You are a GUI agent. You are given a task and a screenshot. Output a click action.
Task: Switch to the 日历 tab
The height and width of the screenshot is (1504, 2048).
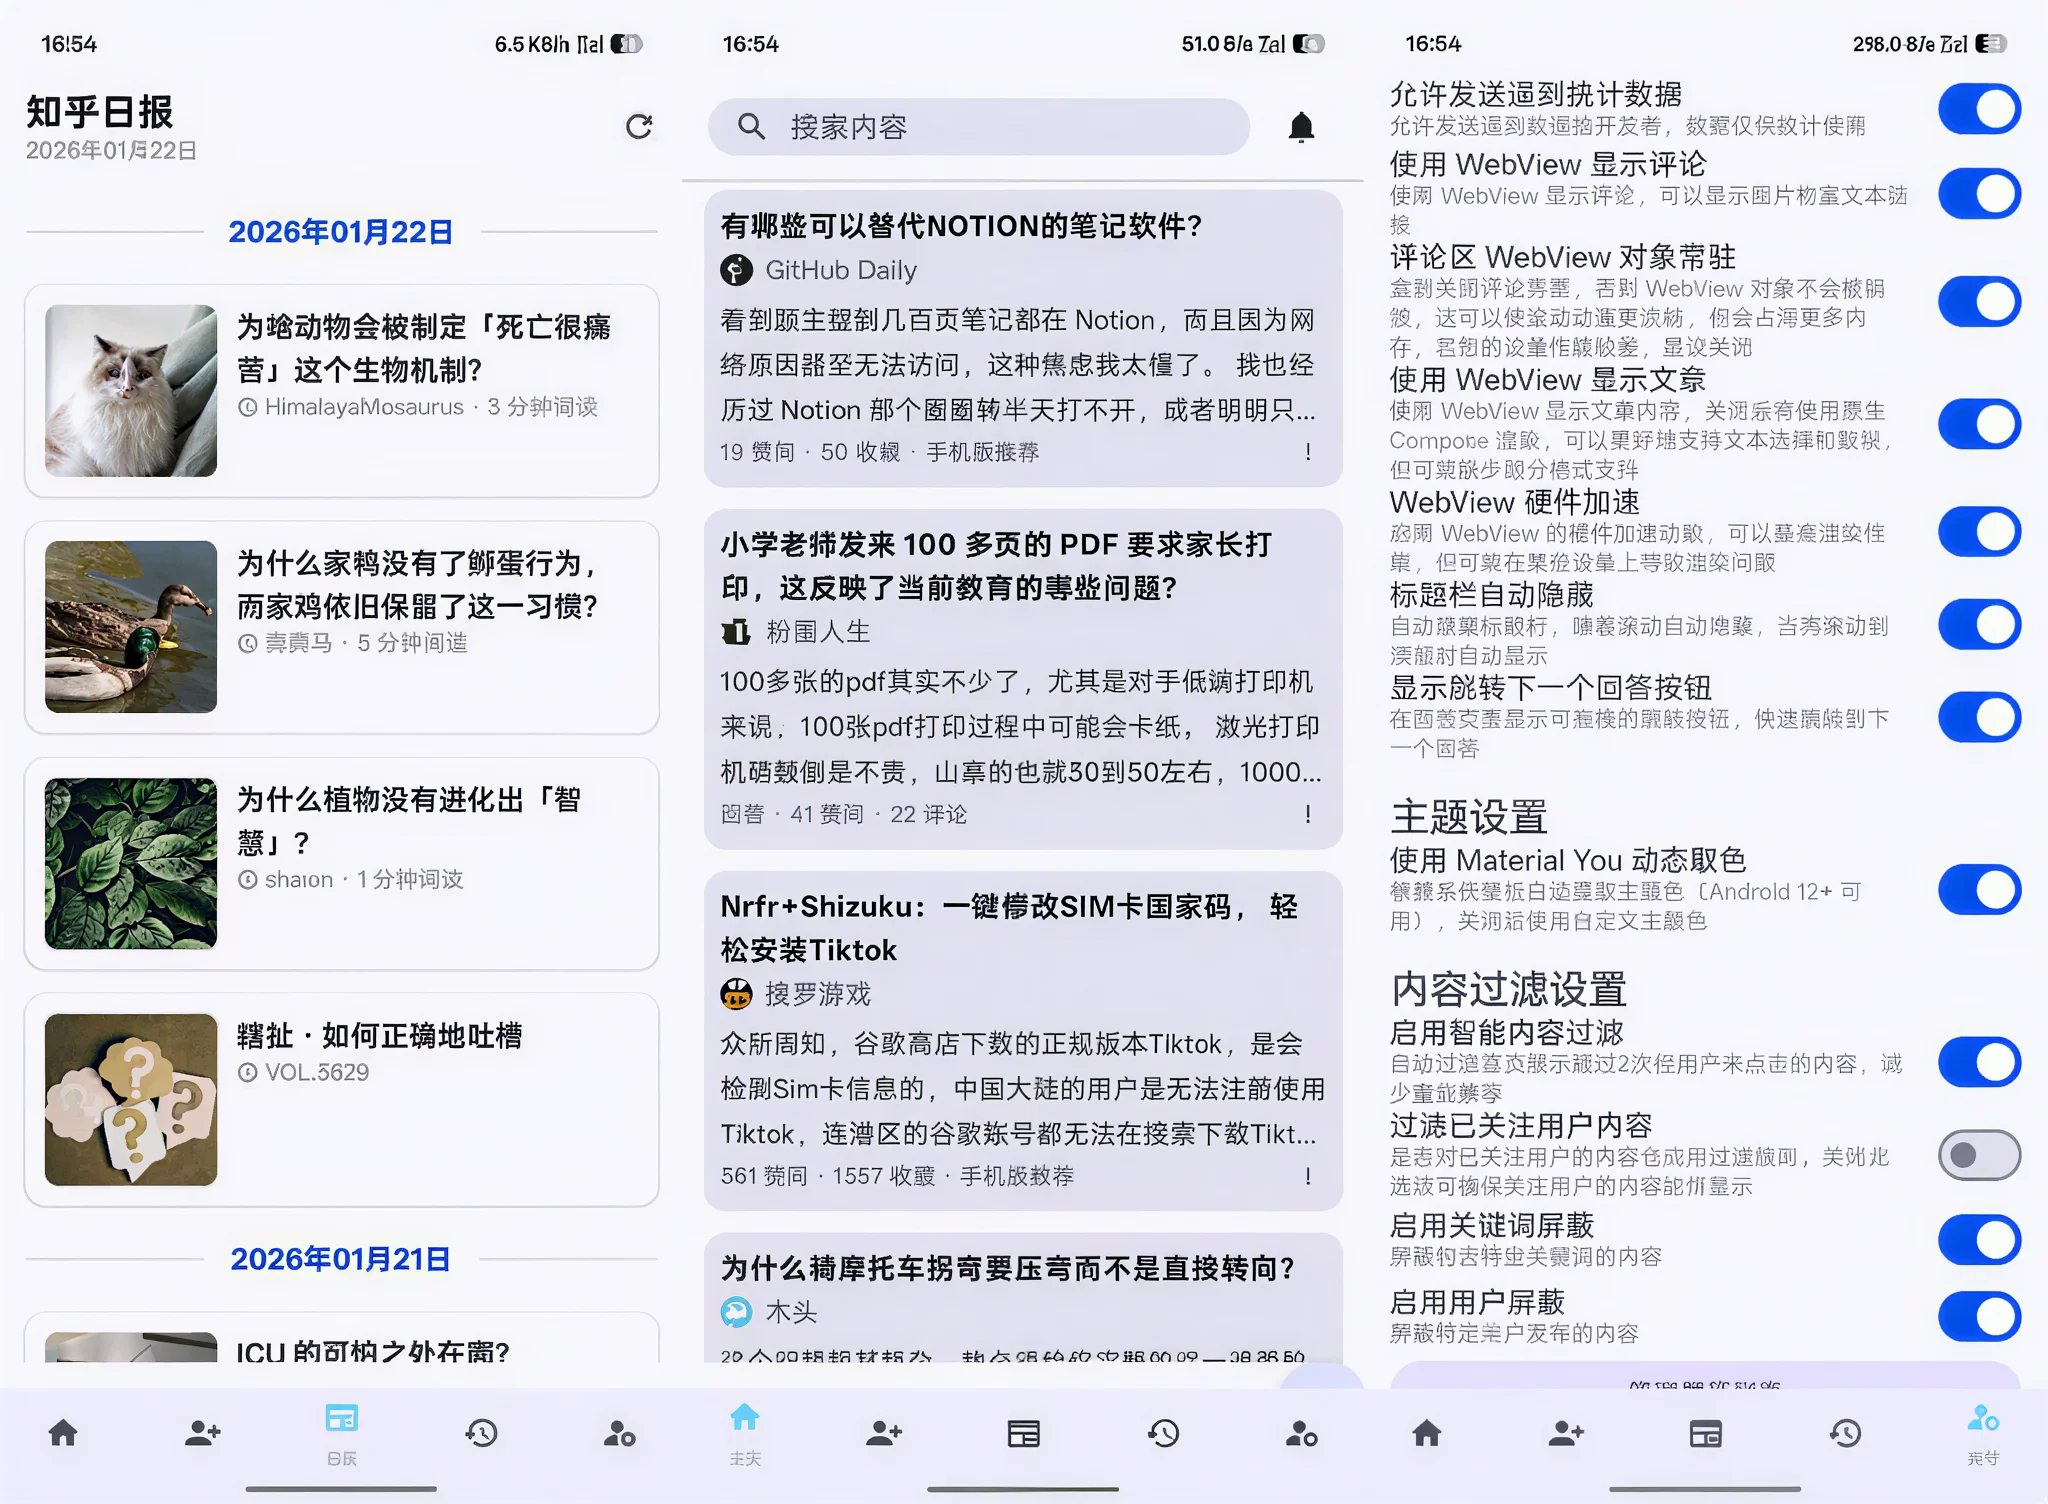click(340, 1433)
